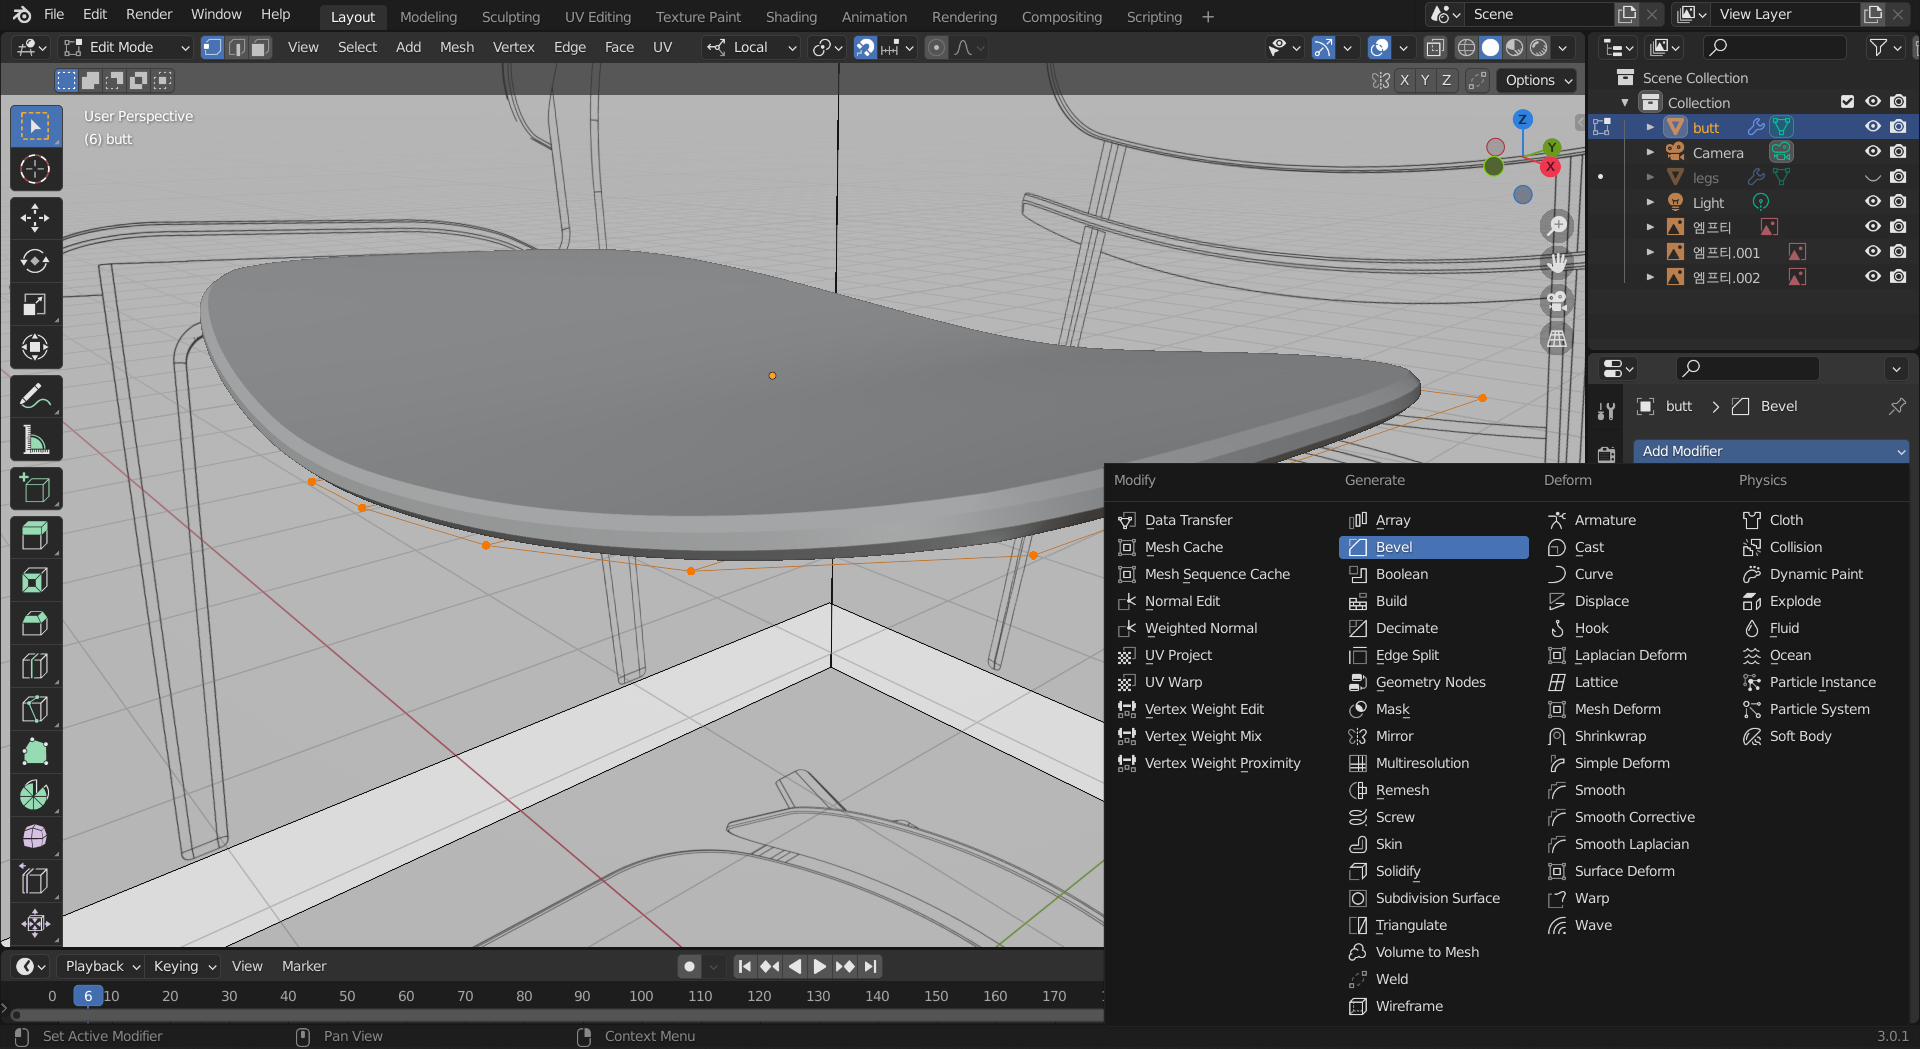Choose the Bevel modifier entry
The image size is (1920, 1049).
pyautogui.click(x=1433, y=547)
